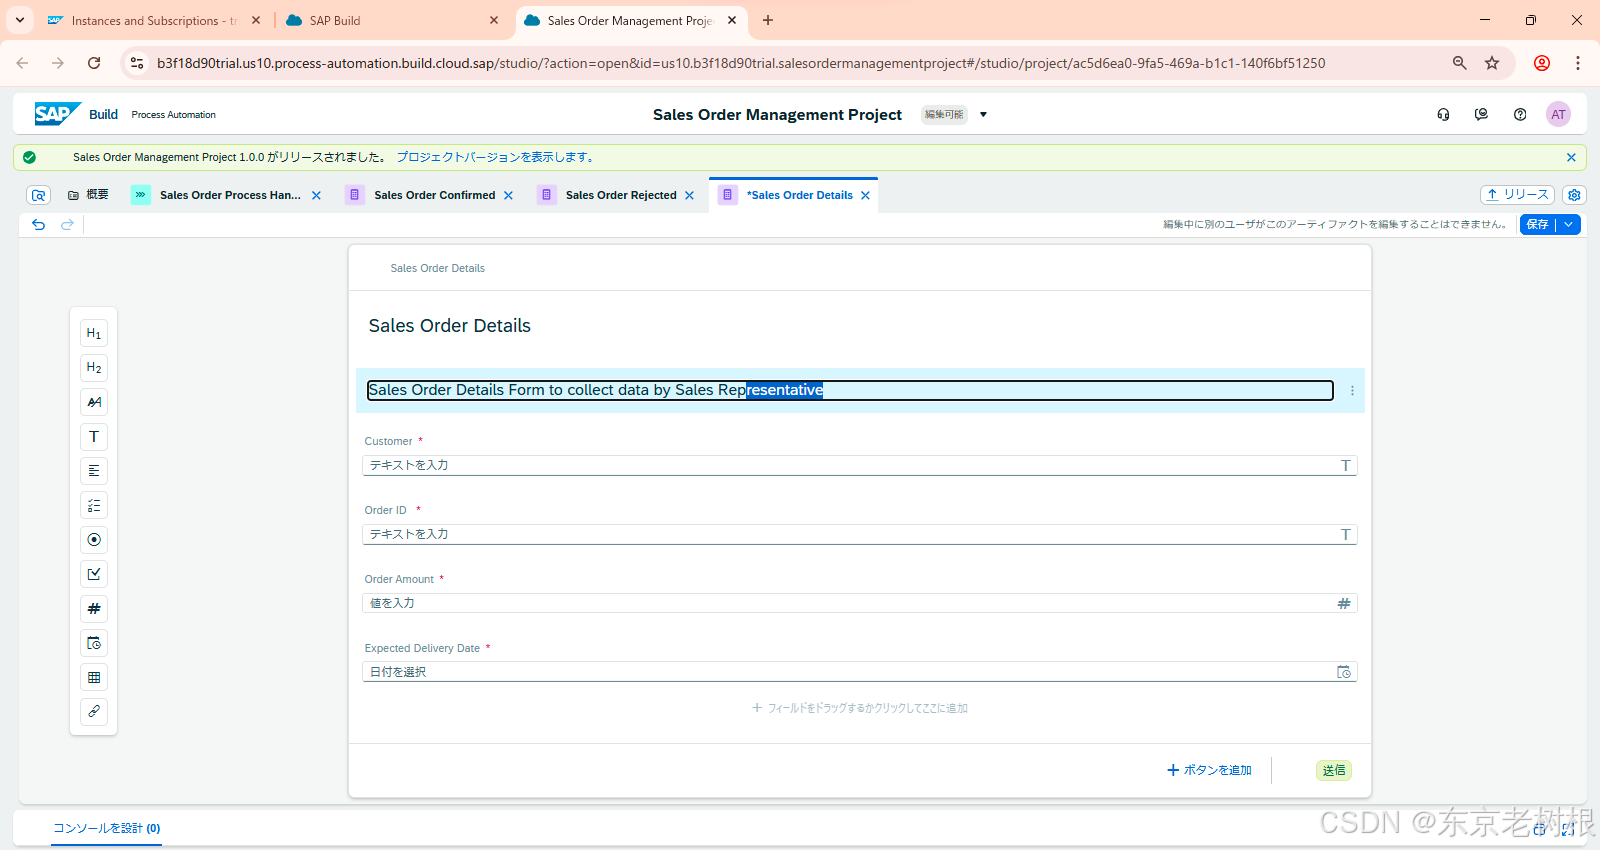Click the リリース release button

pos(1517,195)
